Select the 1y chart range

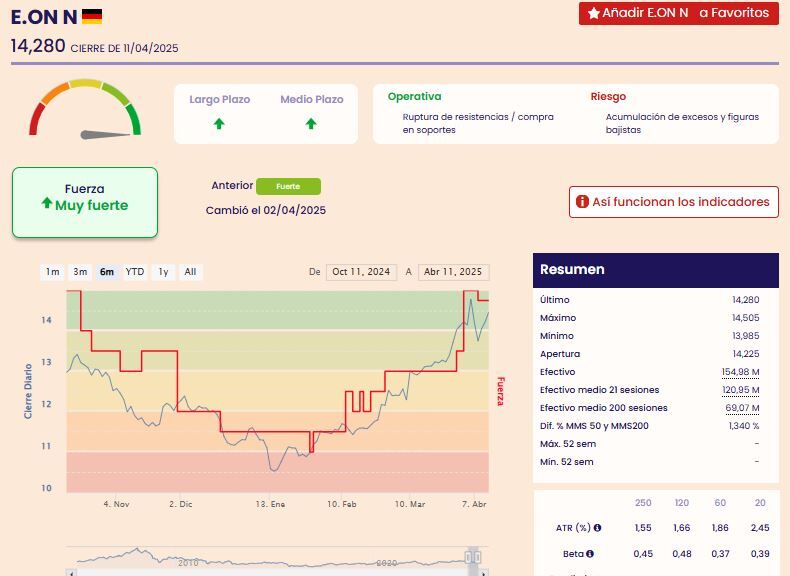click(x=163, y=272)
